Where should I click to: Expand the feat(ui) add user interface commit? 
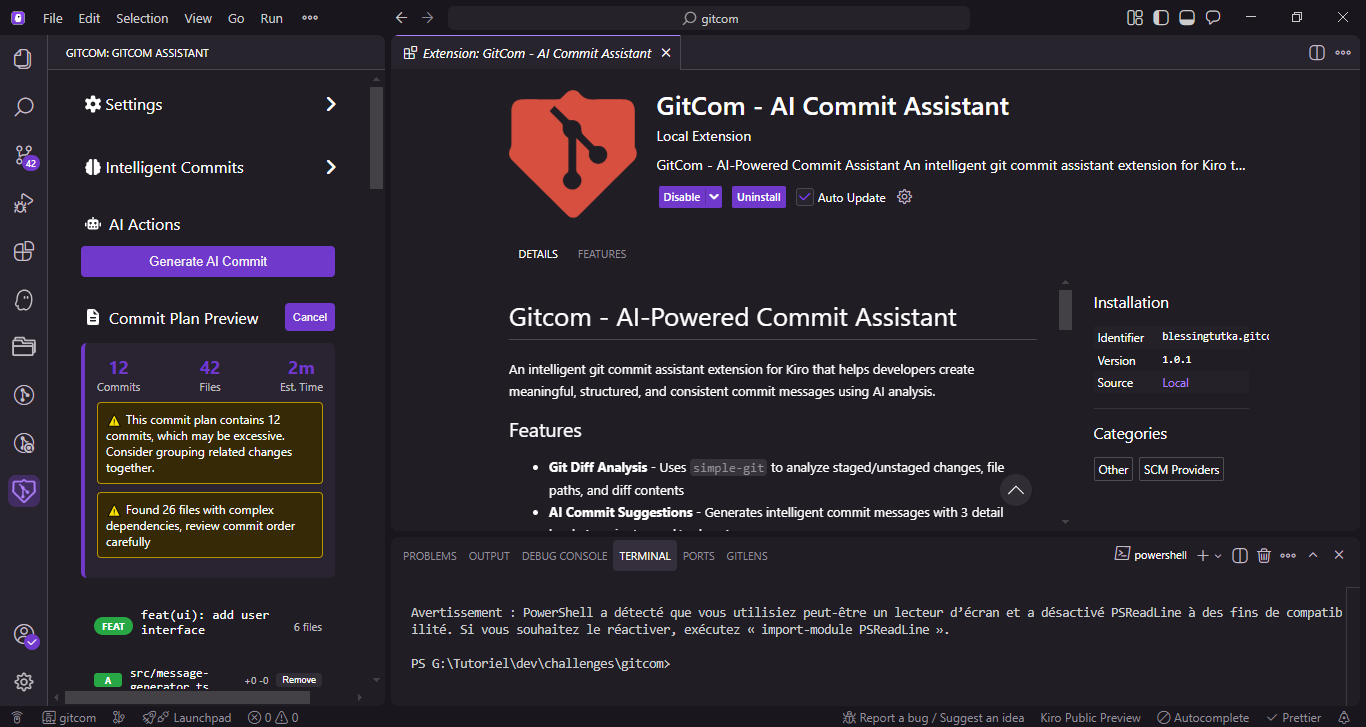pos(208,623)
